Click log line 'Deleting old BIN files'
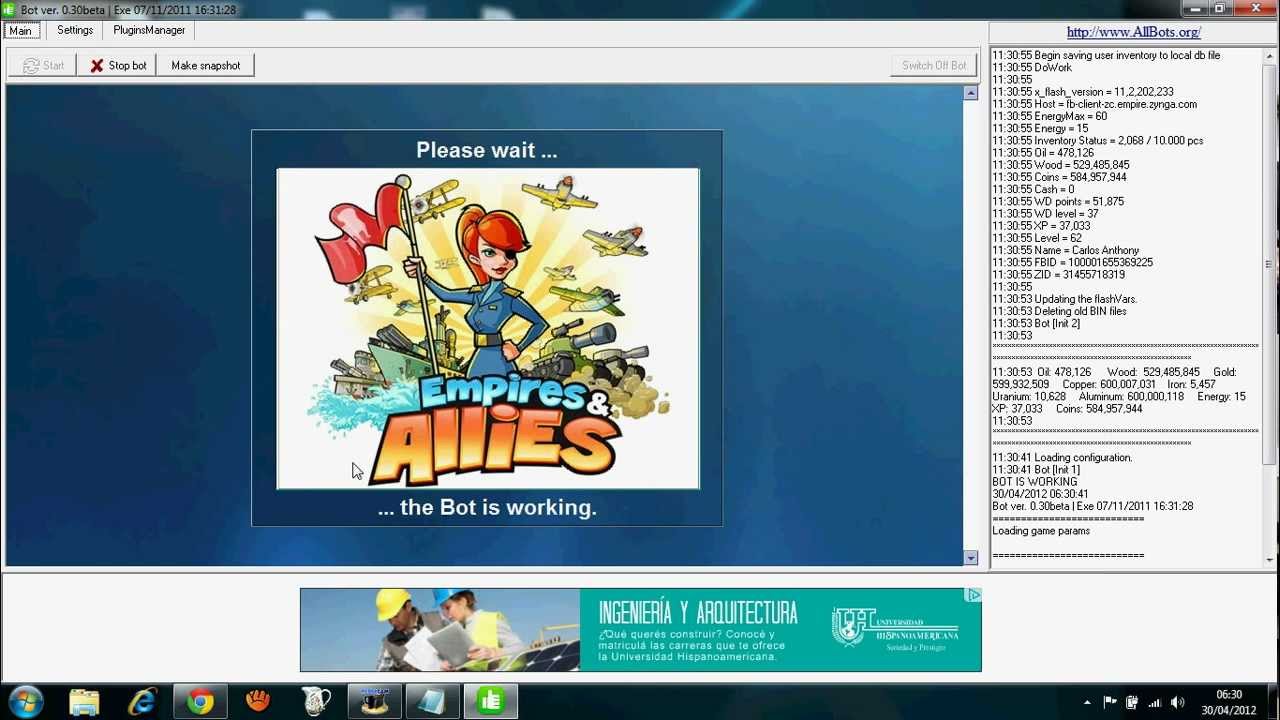This screenshot has height=720, width=1280. [x=1060, y=311]
